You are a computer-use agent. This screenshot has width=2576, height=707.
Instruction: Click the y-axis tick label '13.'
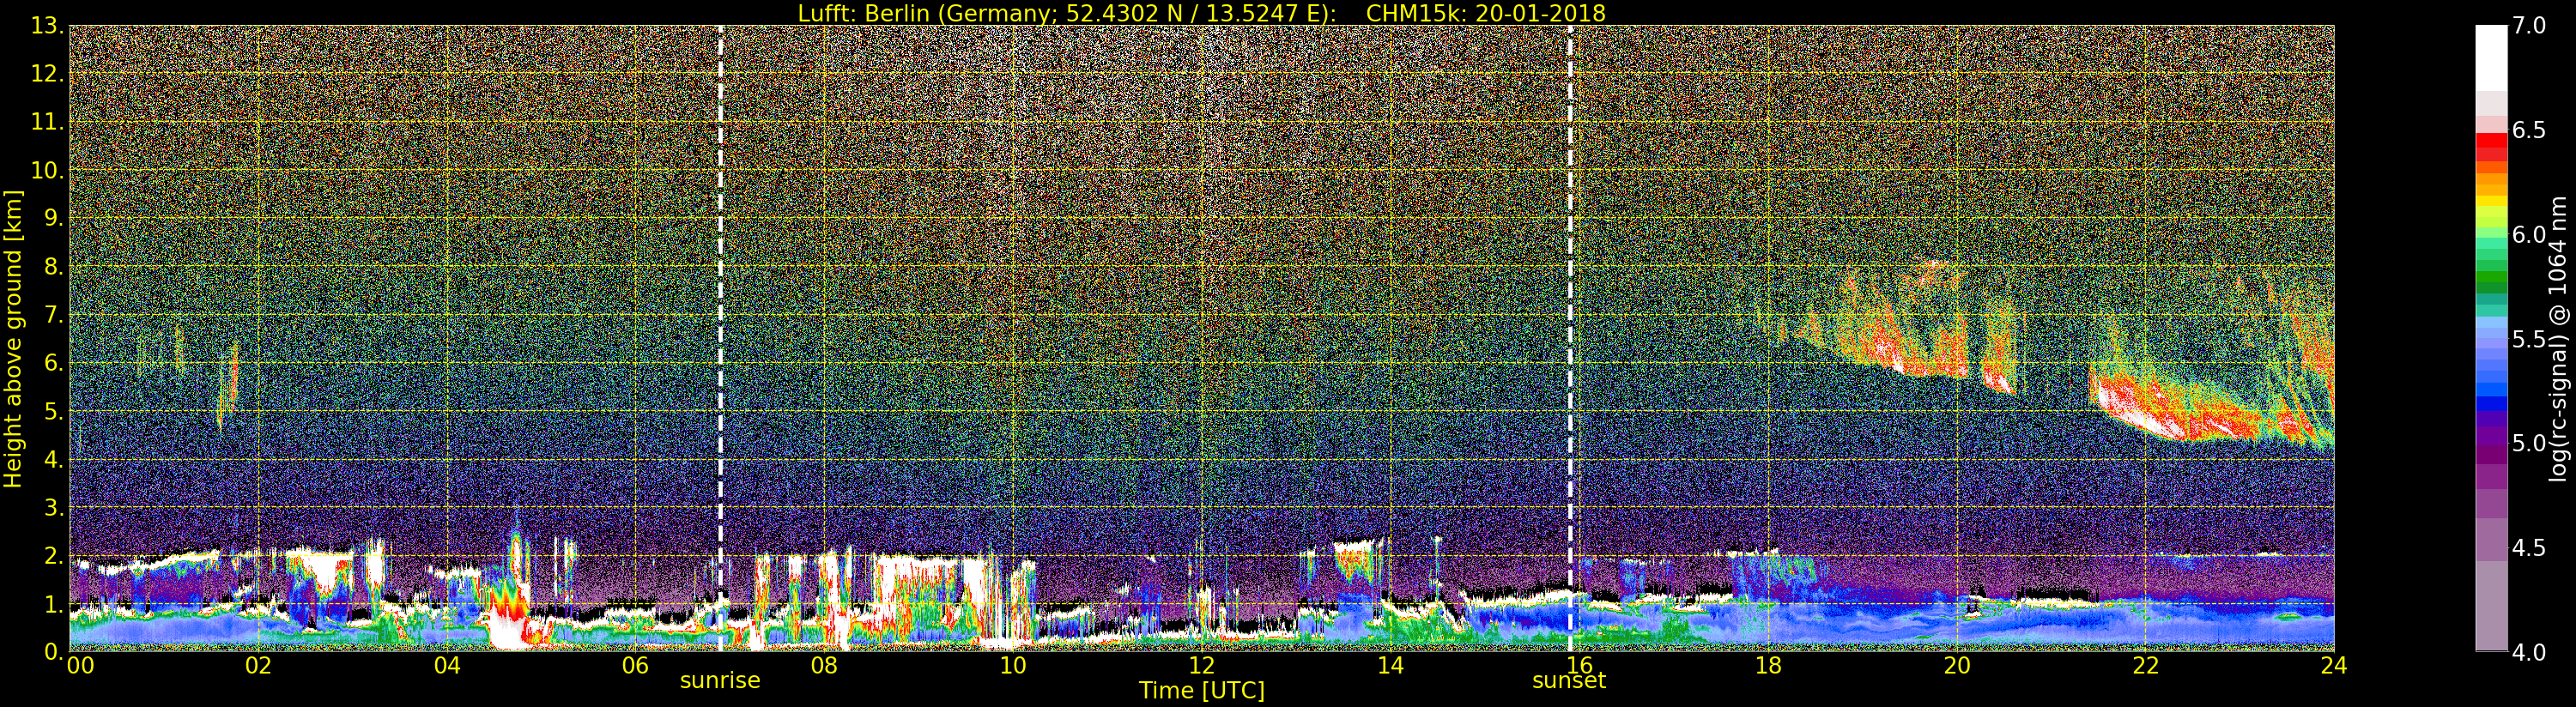click(46, 26)
